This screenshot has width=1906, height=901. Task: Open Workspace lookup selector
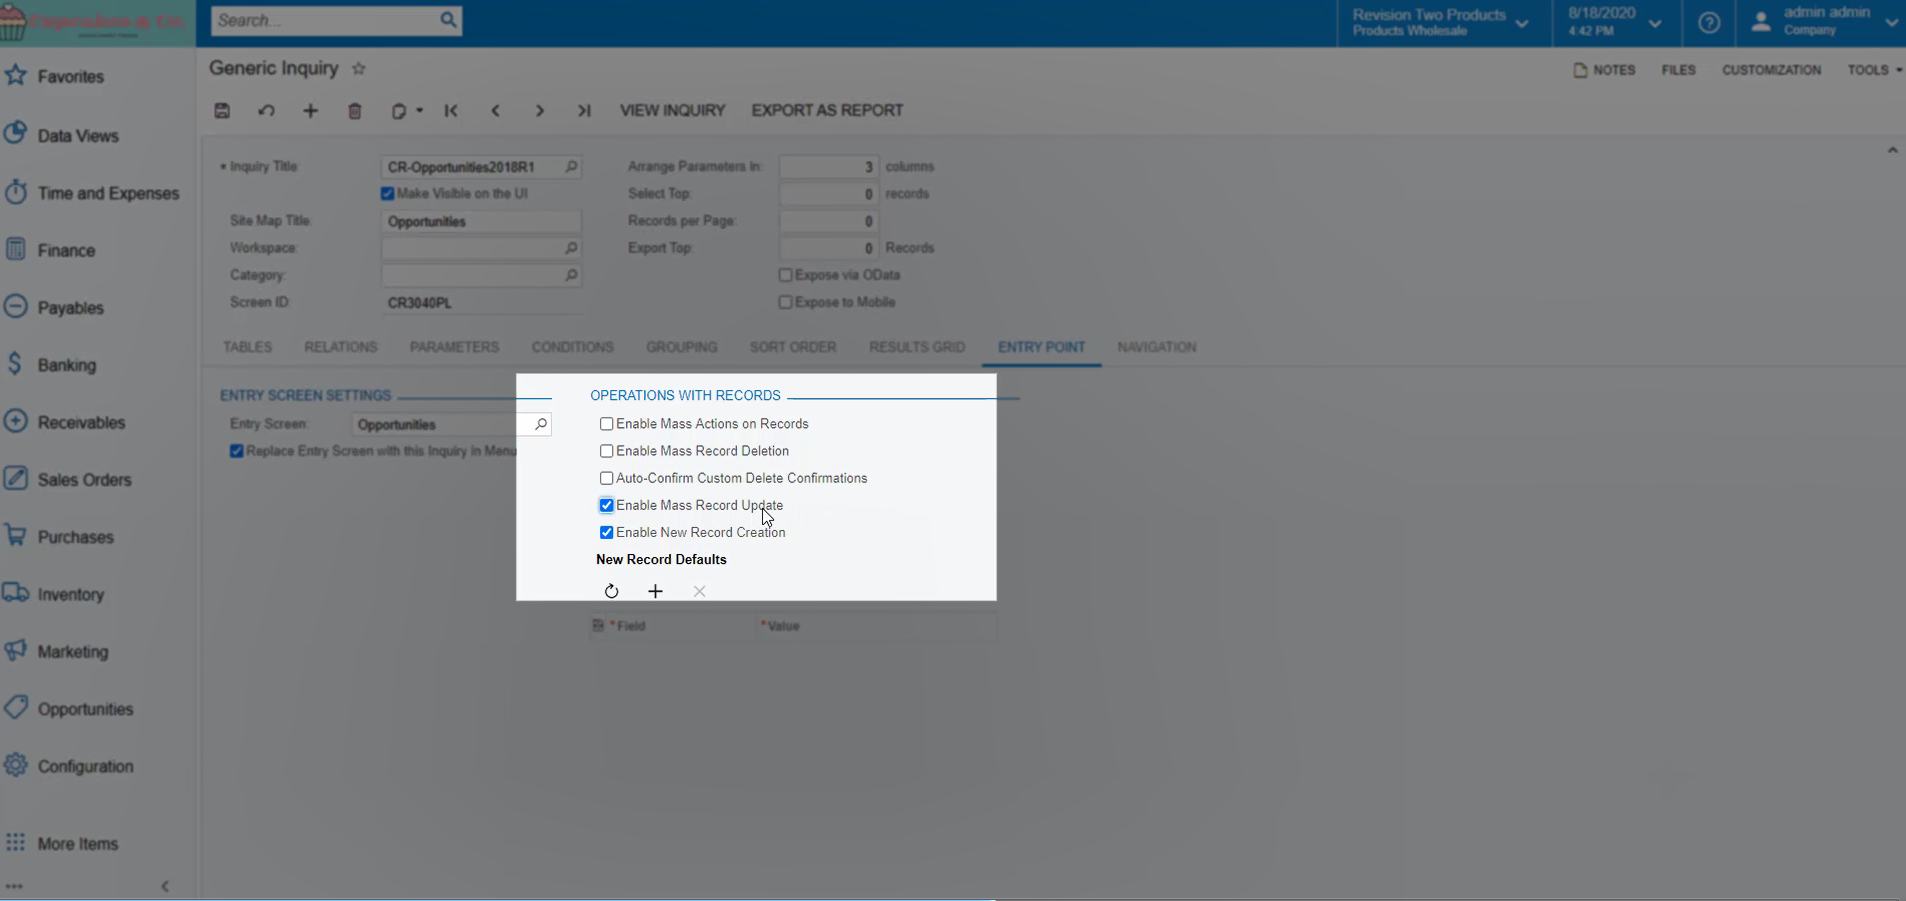(571, 248)
